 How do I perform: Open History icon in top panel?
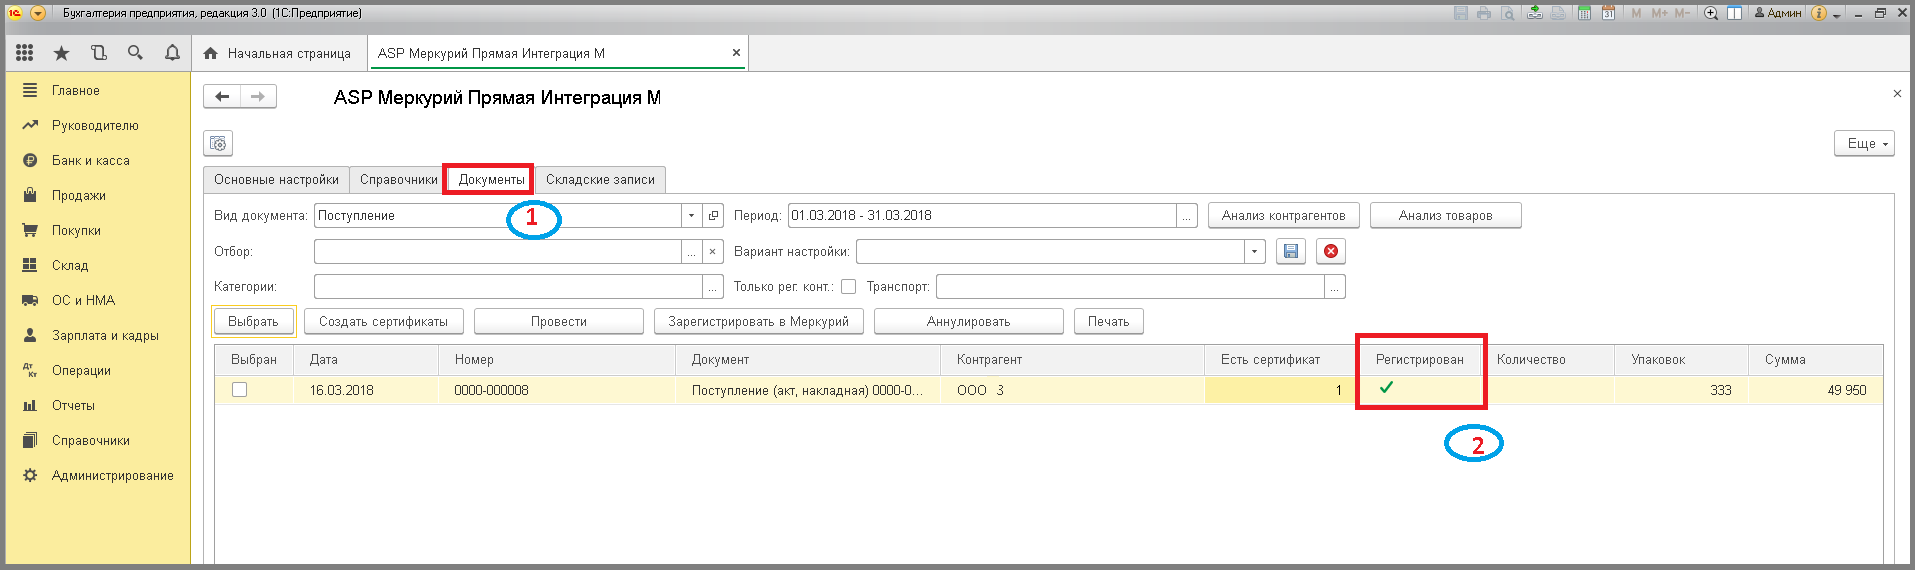click(99, 53)
